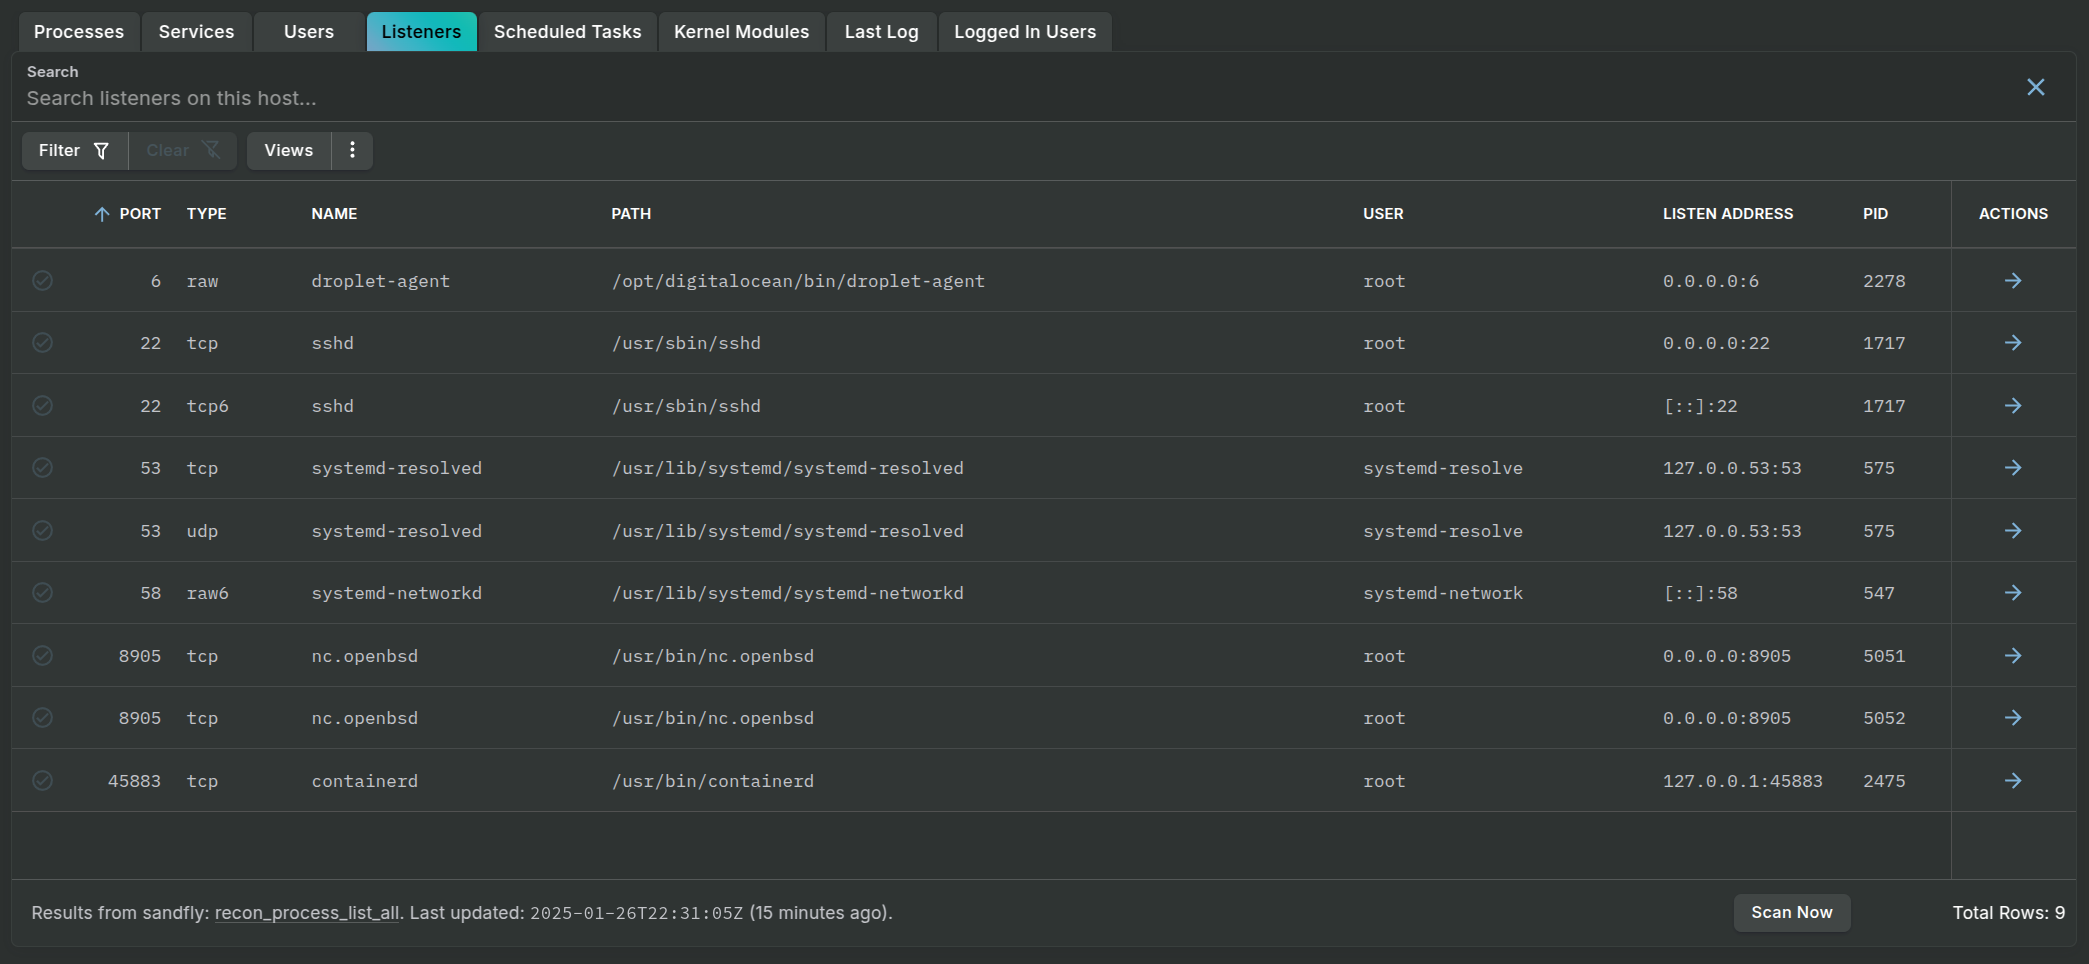Viewport: 2089px width, 964px height.
Task: Click the /usr/lib/systemd/systemd-networkd path
Action: [x=788, y=593]
